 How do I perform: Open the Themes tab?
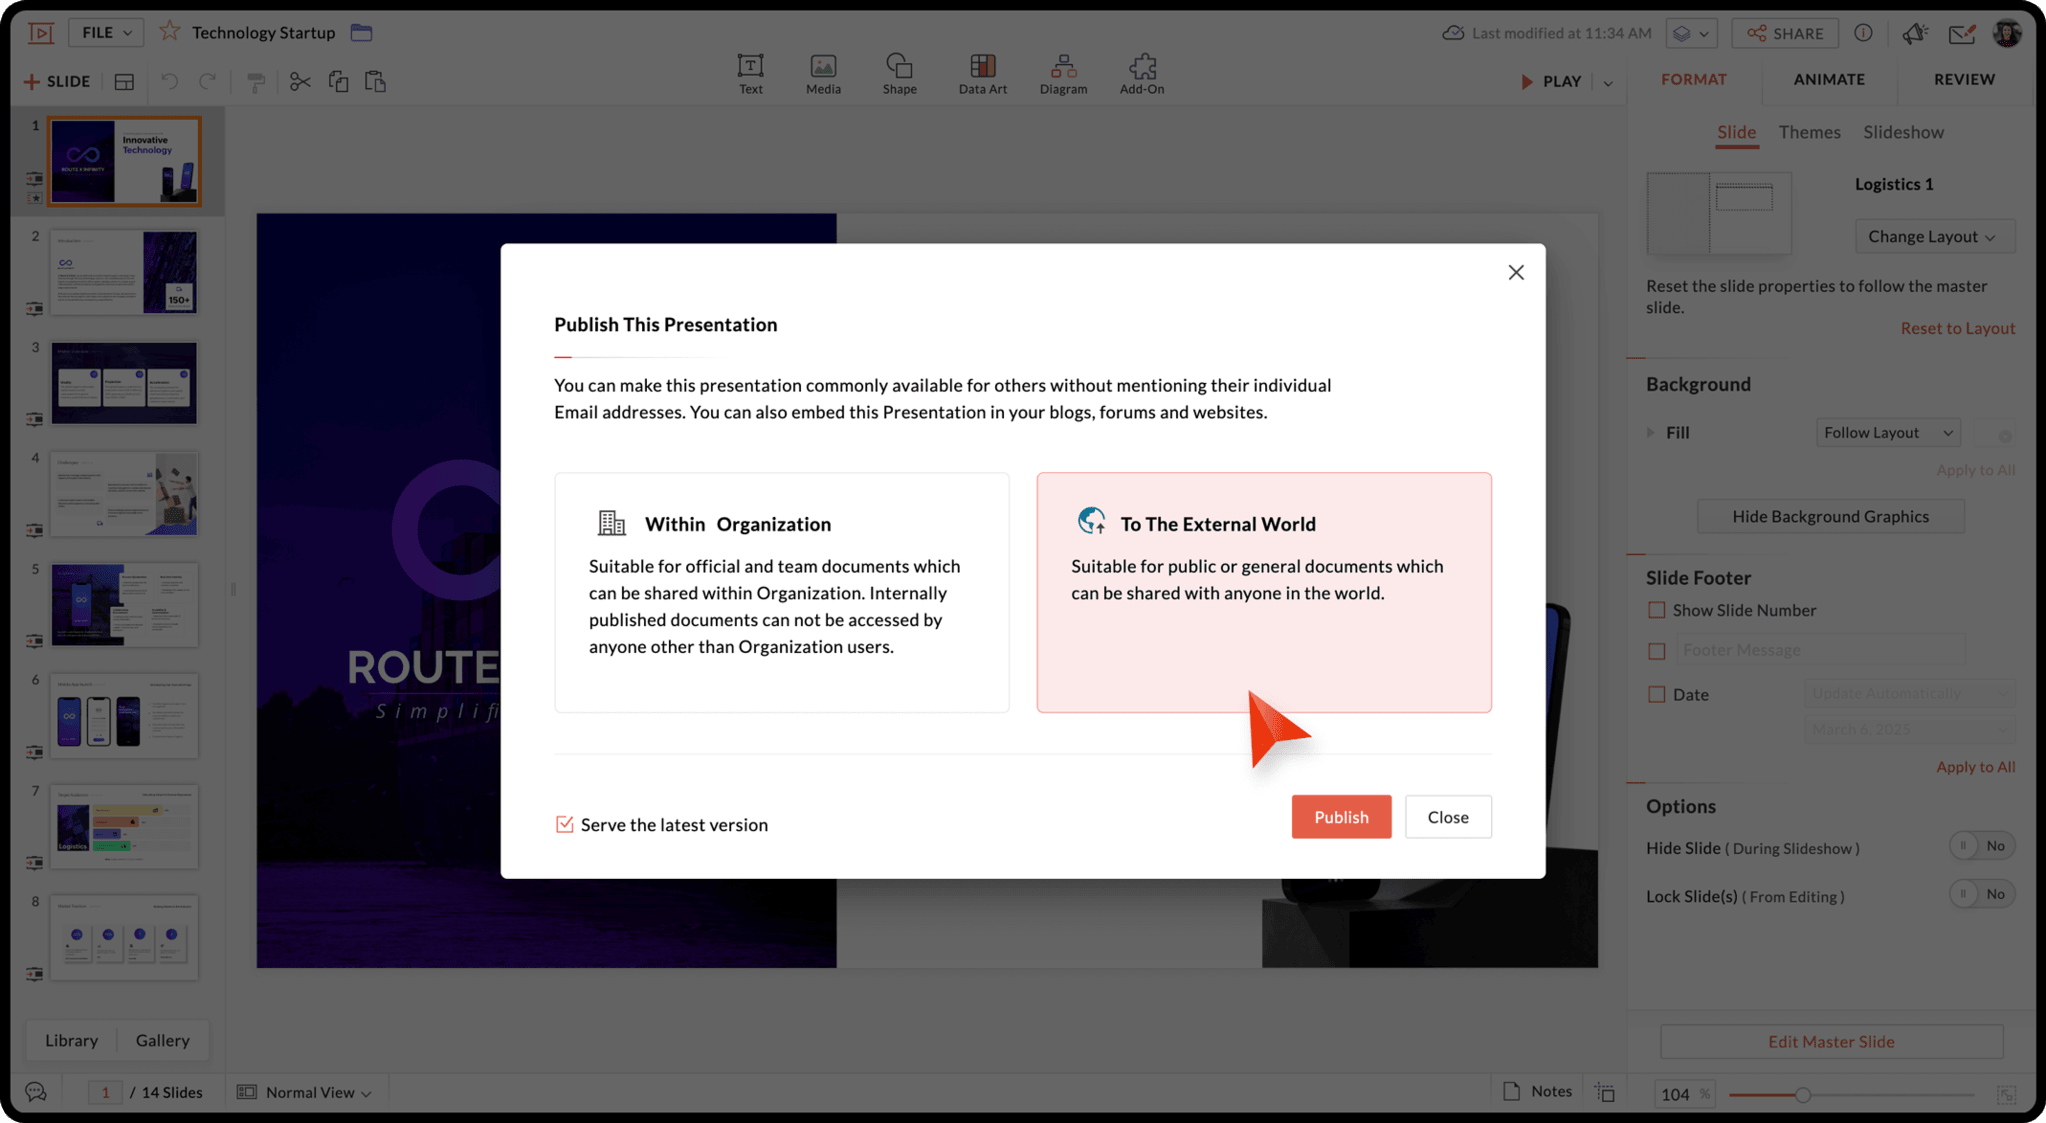point(1809,132)
